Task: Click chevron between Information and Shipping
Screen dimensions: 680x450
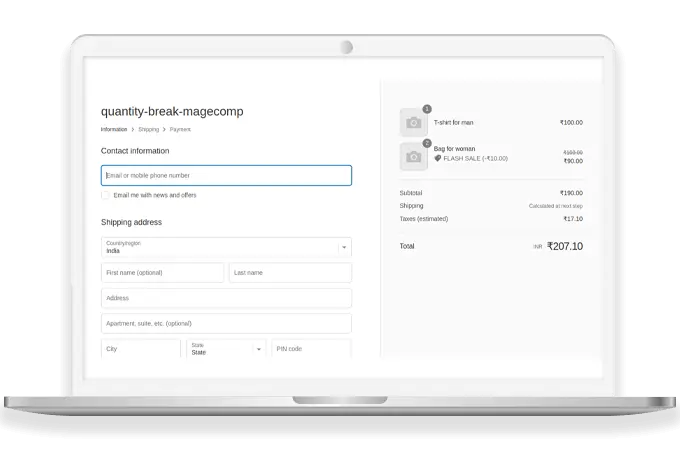Action: [x=133, y=130]
